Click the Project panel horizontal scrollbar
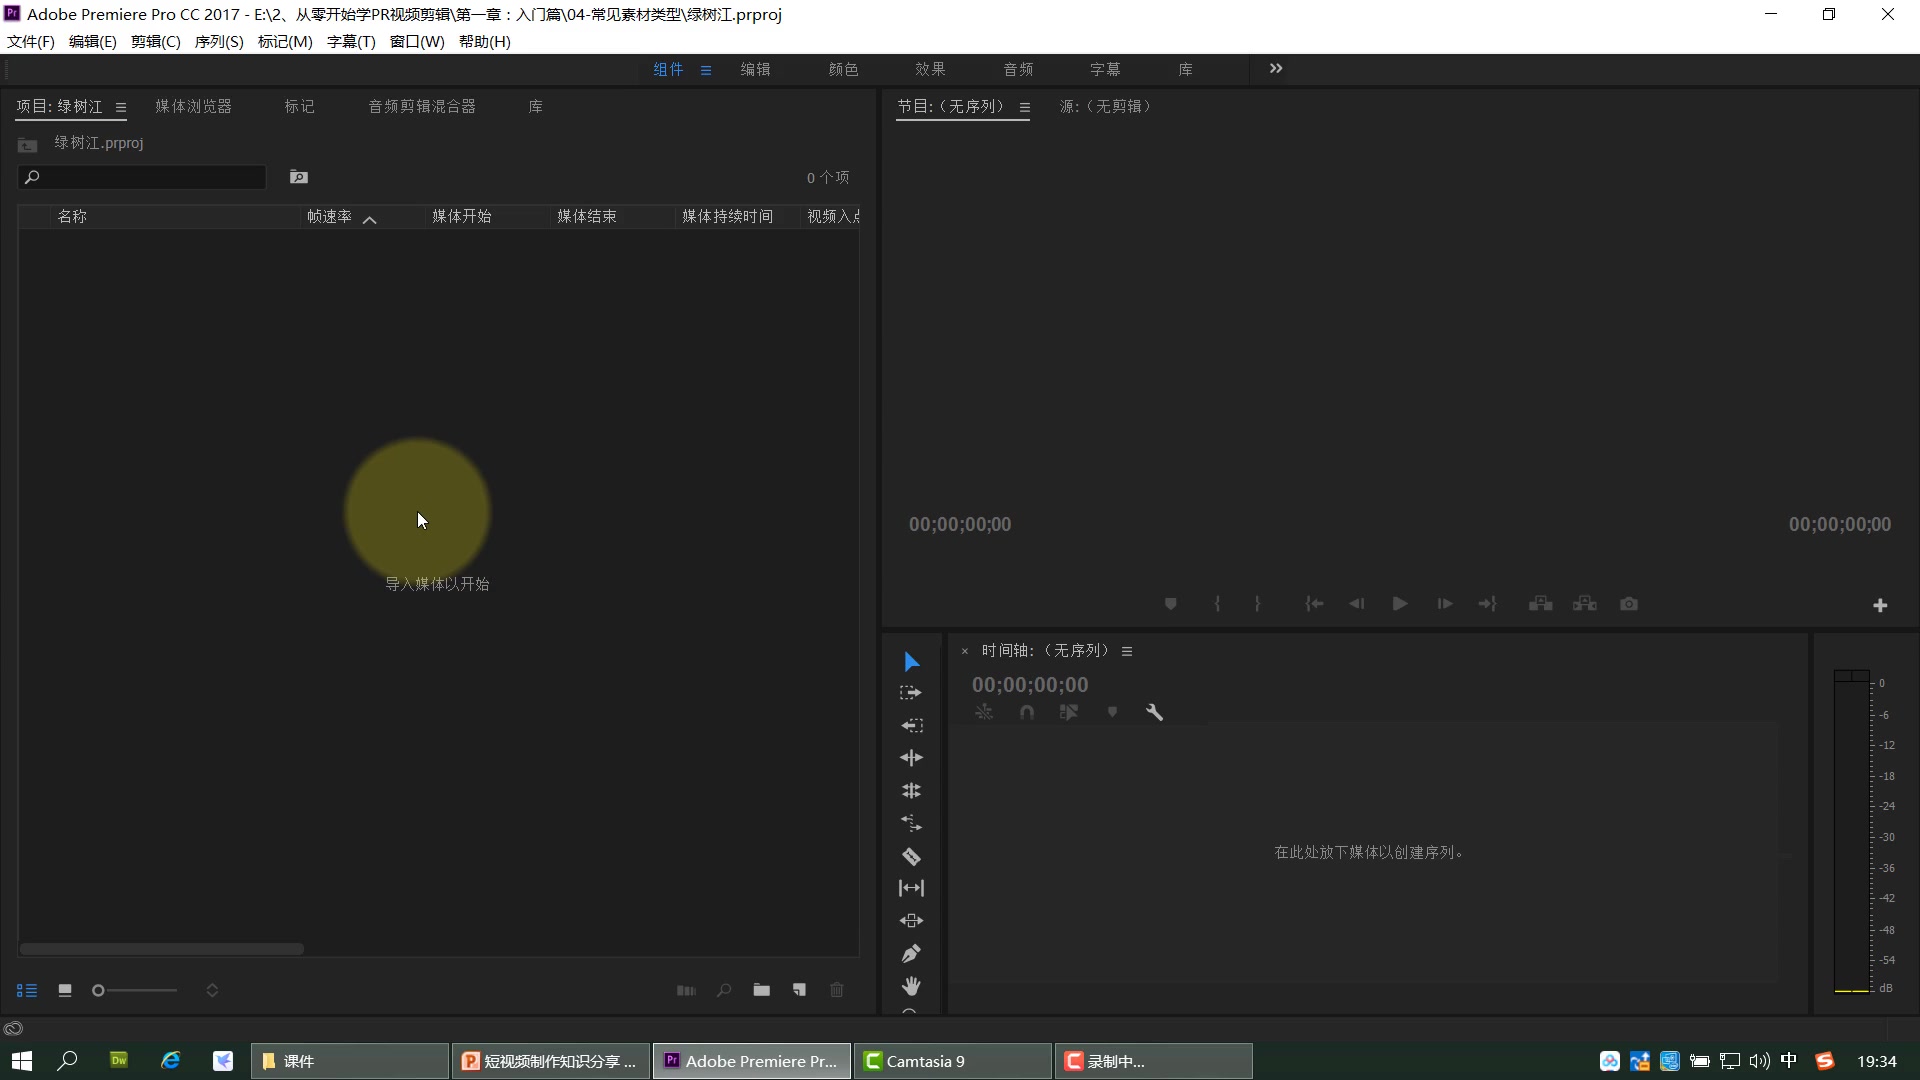Image resolution: width=1920 pixels, height=1080 pixels. click(161, 949)
